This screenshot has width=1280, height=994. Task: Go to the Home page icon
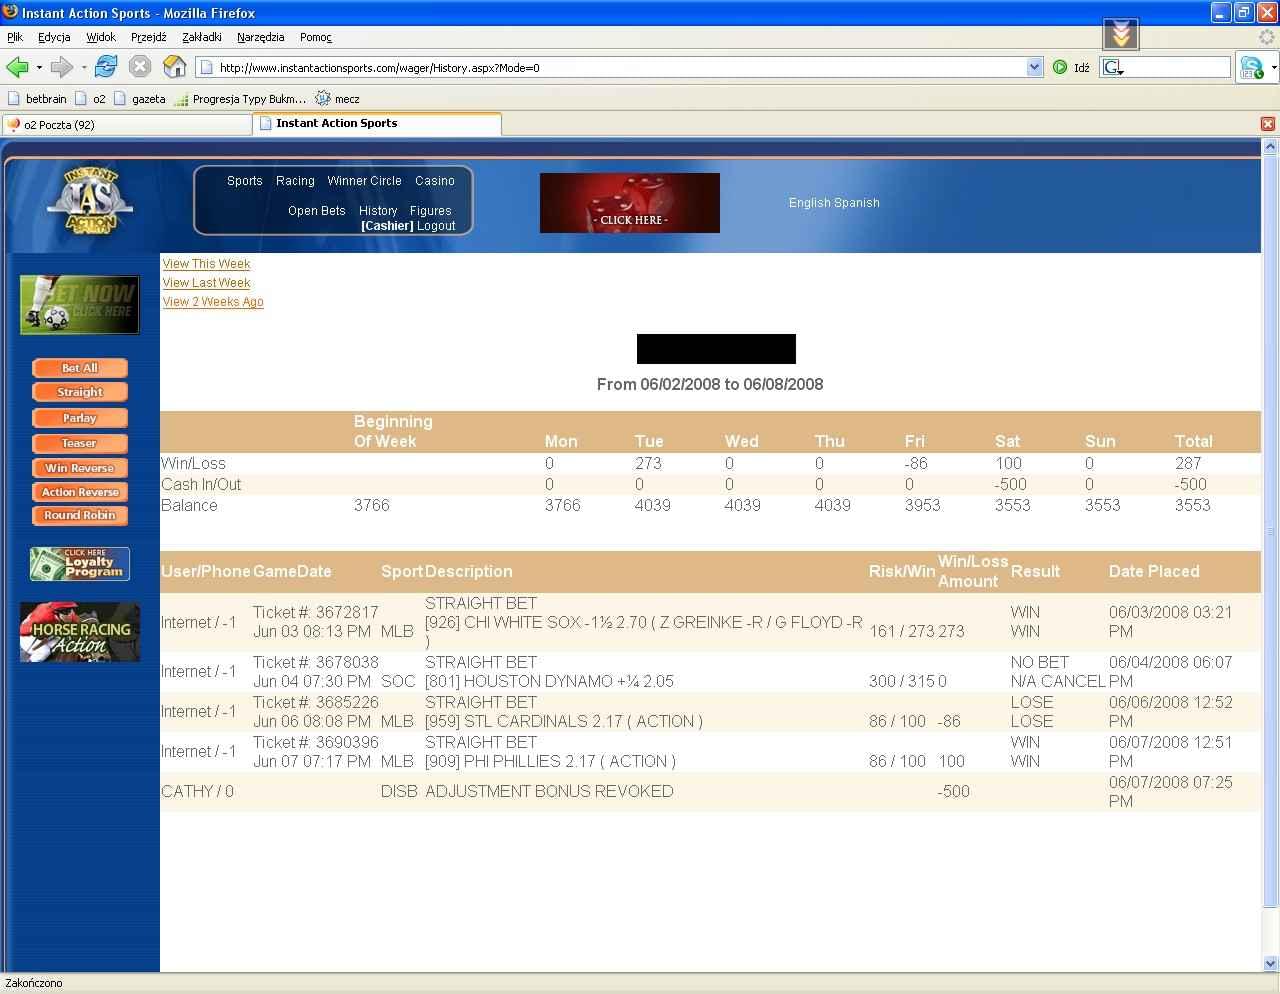click(x=175, y=67)
